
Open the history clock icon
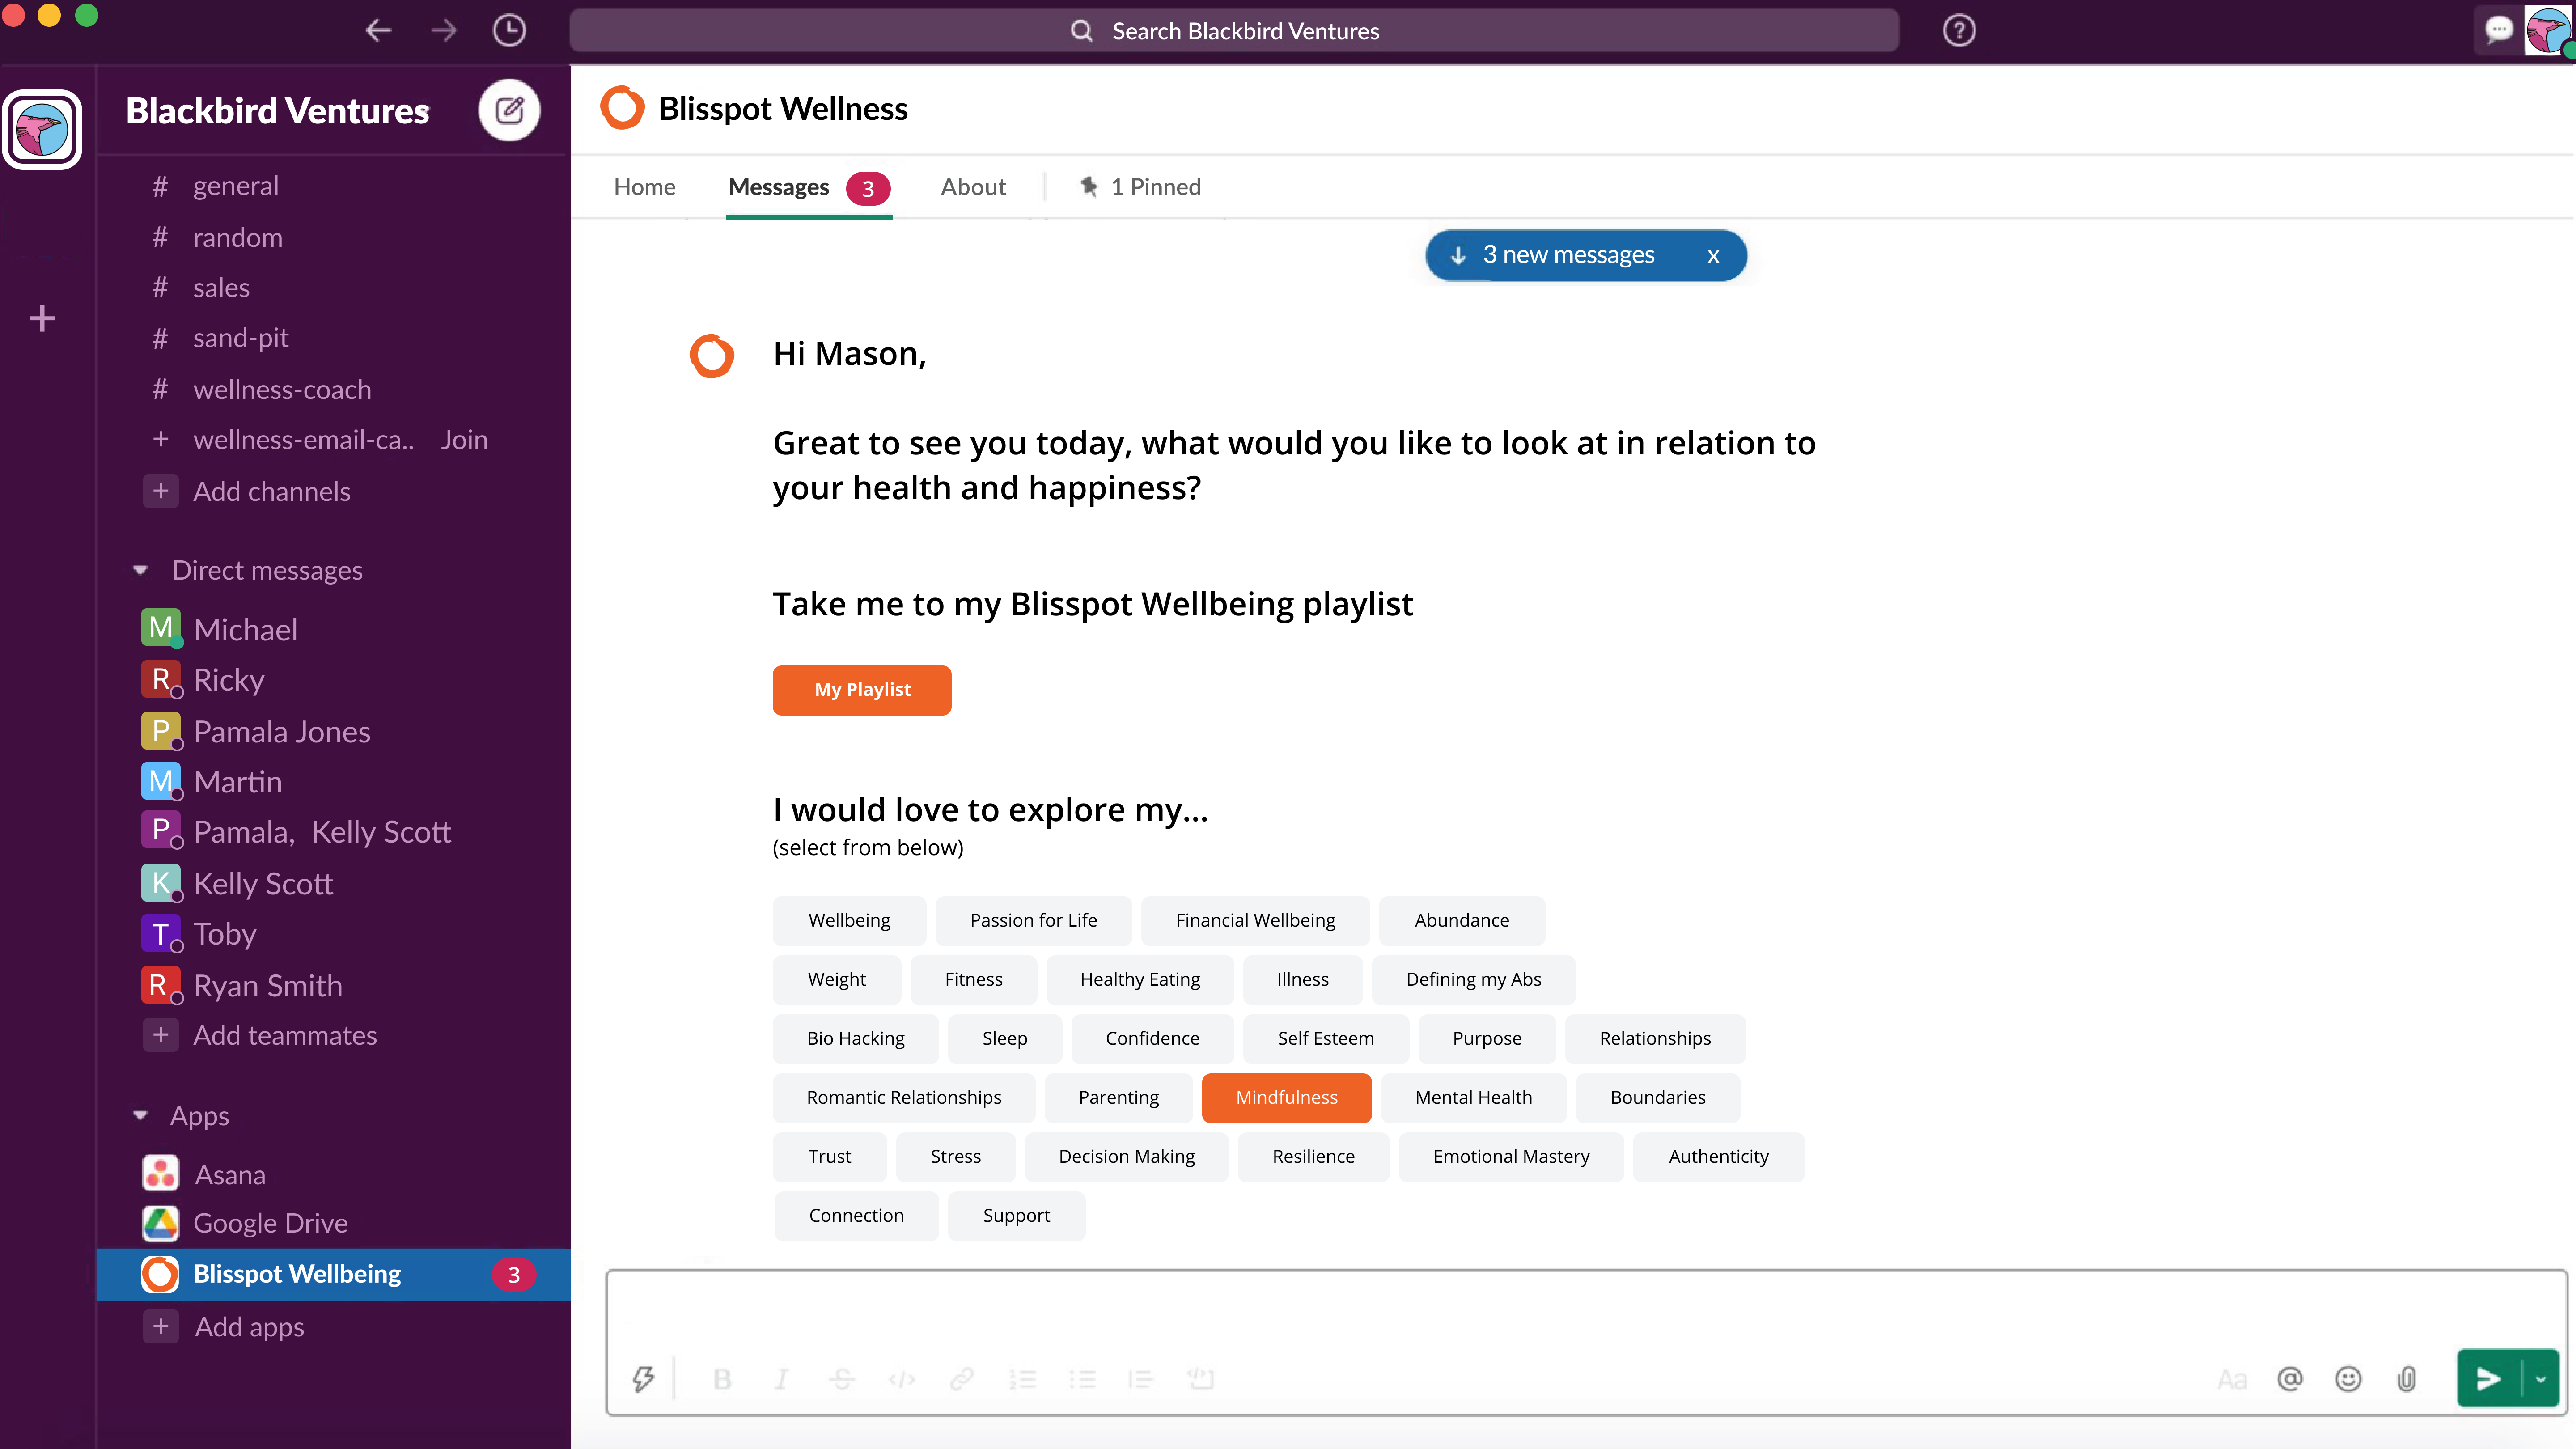(509, 30)
